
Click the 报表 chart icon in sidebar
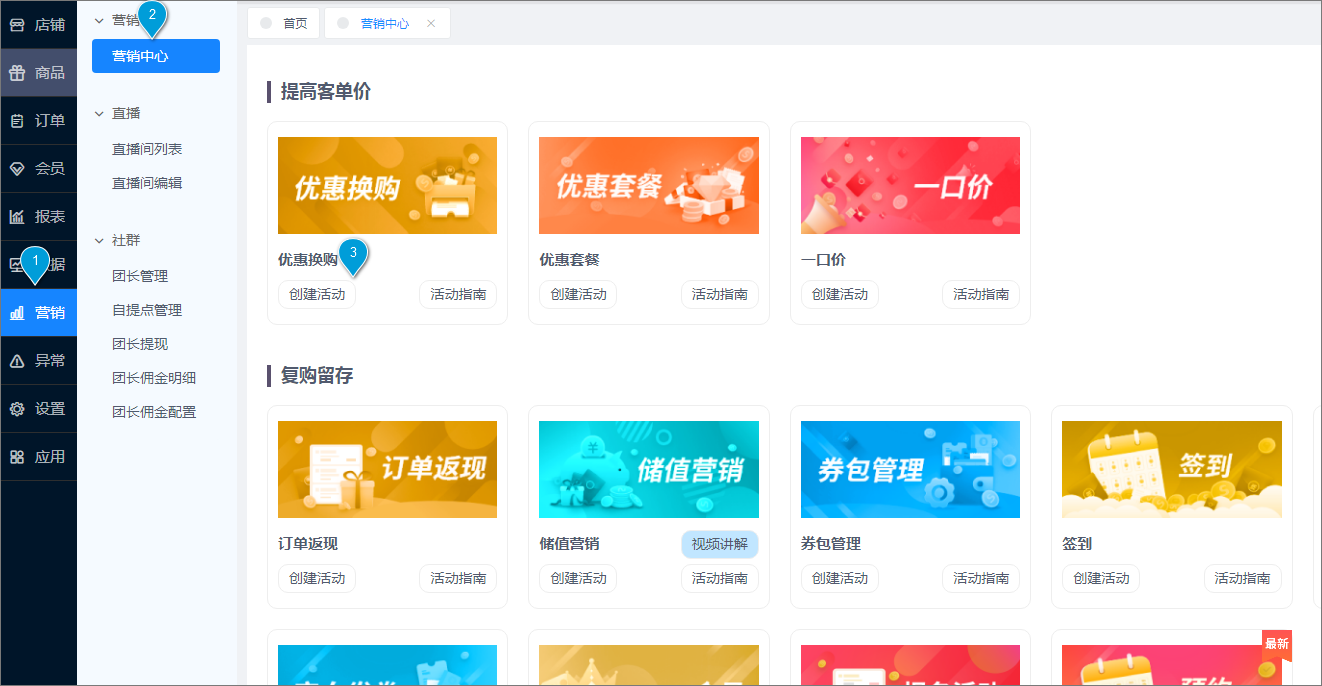(x=17, y=217)
